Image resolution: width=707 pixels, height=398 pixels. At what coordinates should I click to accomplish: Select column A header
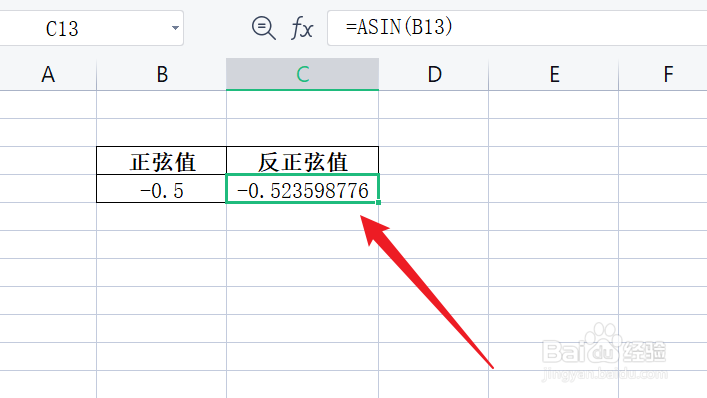click(48, 74)
